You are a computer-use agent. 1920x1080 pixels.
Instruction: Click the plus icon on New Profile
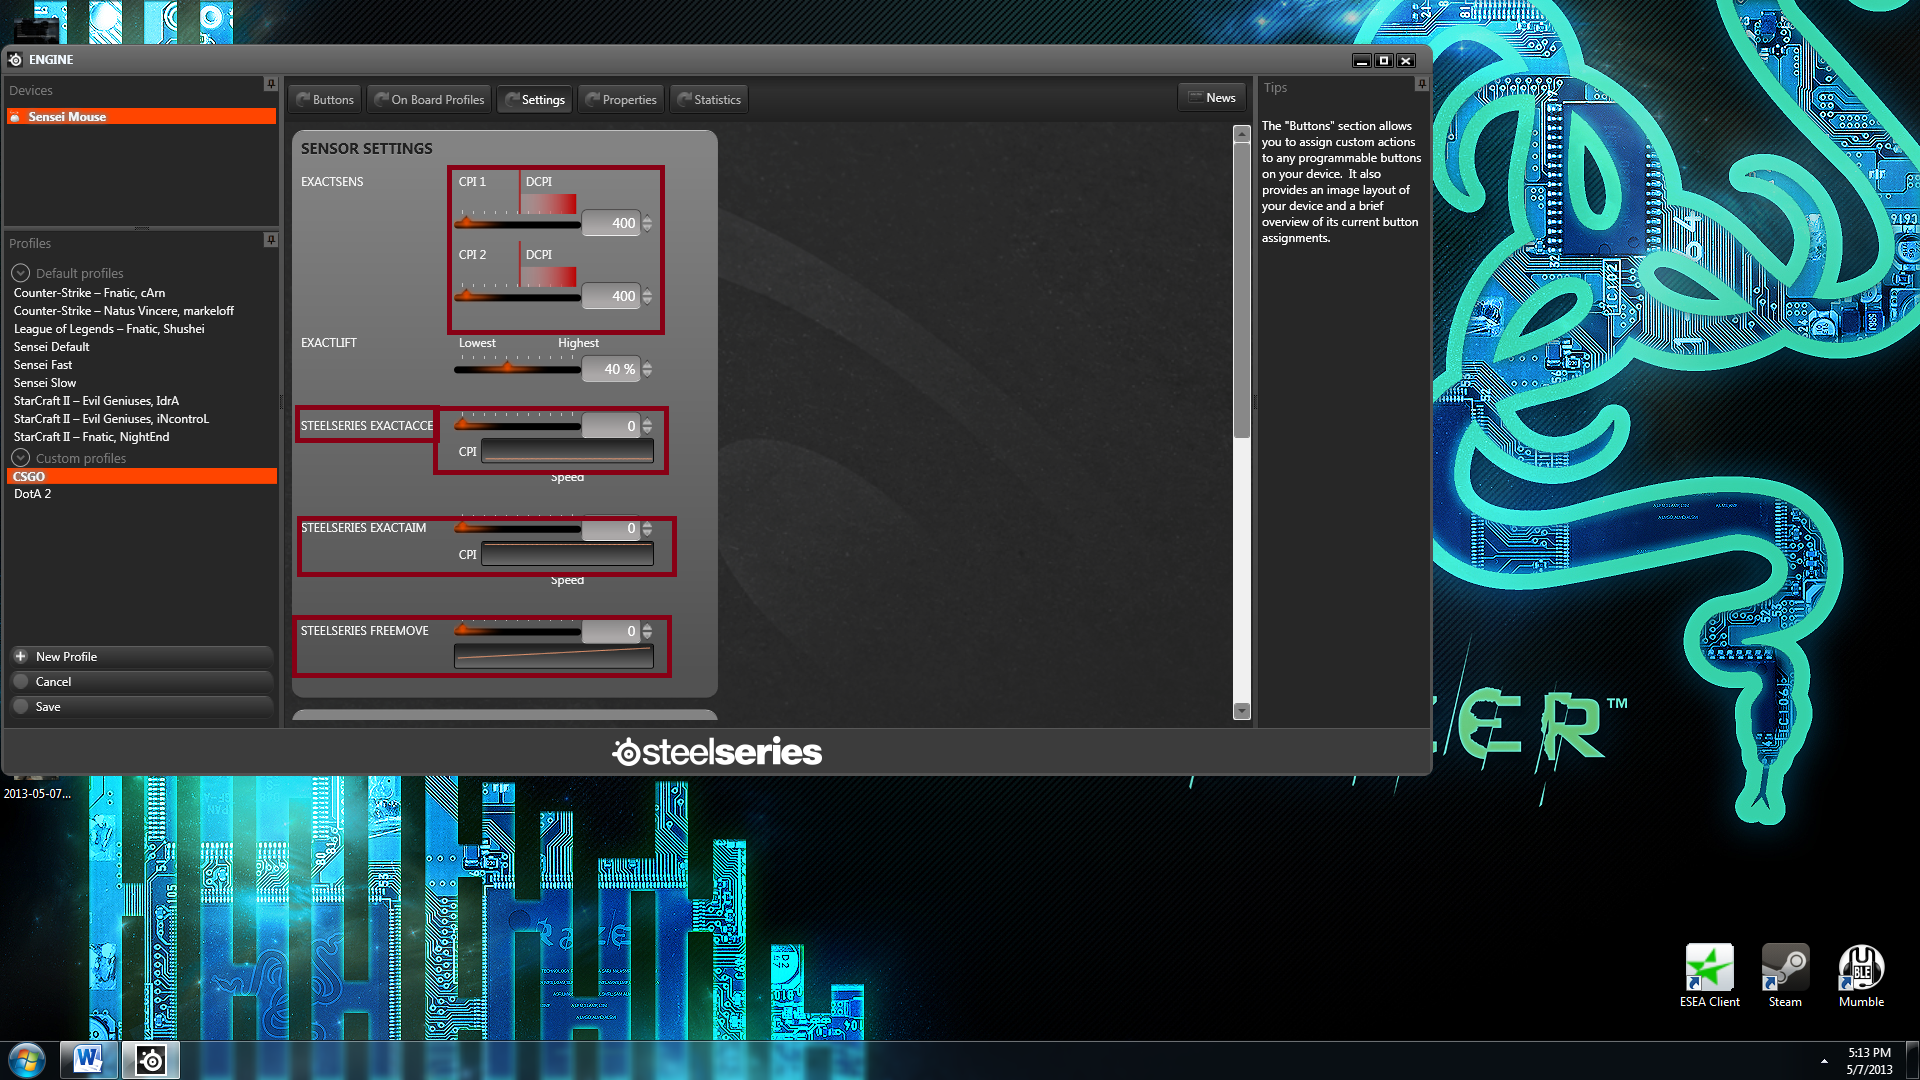(x=20, y=657)
